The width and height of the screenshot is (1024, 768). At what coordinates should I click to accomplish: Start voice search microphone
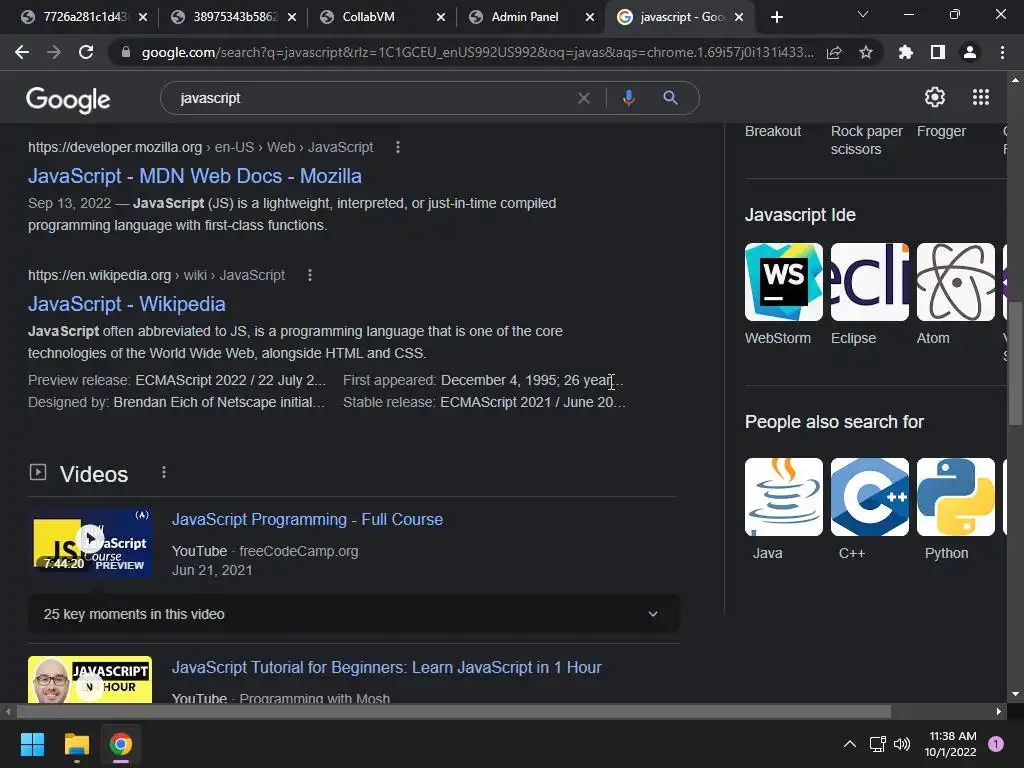pos(628,98)
